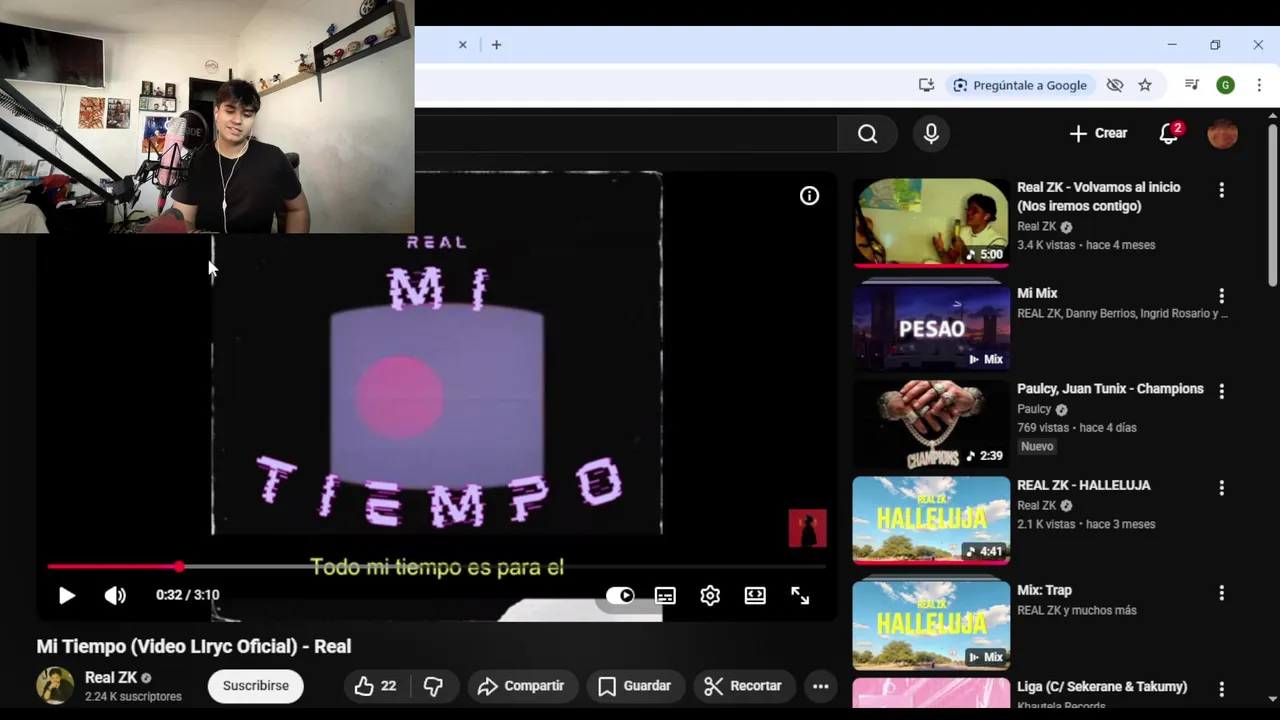This screenshot has height=720, width=1280.
Task: Click the channel watermark in video corner
Action: pyautogui.click(x=808, y=528)
